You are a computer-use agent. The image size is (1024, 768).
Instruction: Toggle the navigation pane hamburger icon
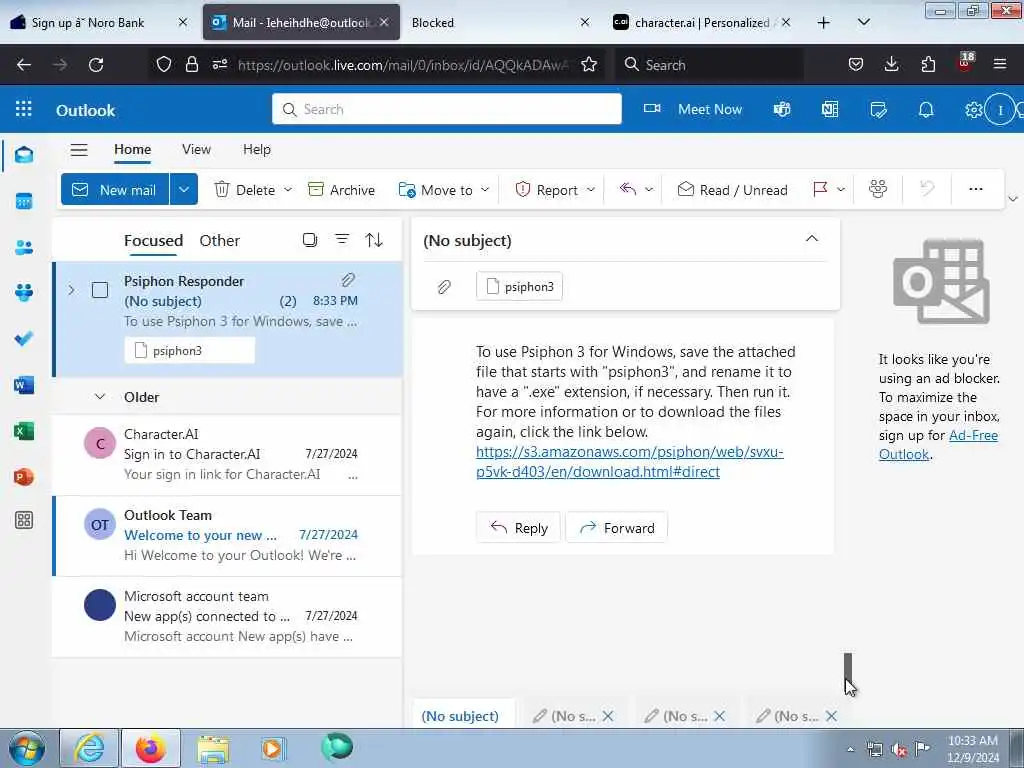coord(79,150)
